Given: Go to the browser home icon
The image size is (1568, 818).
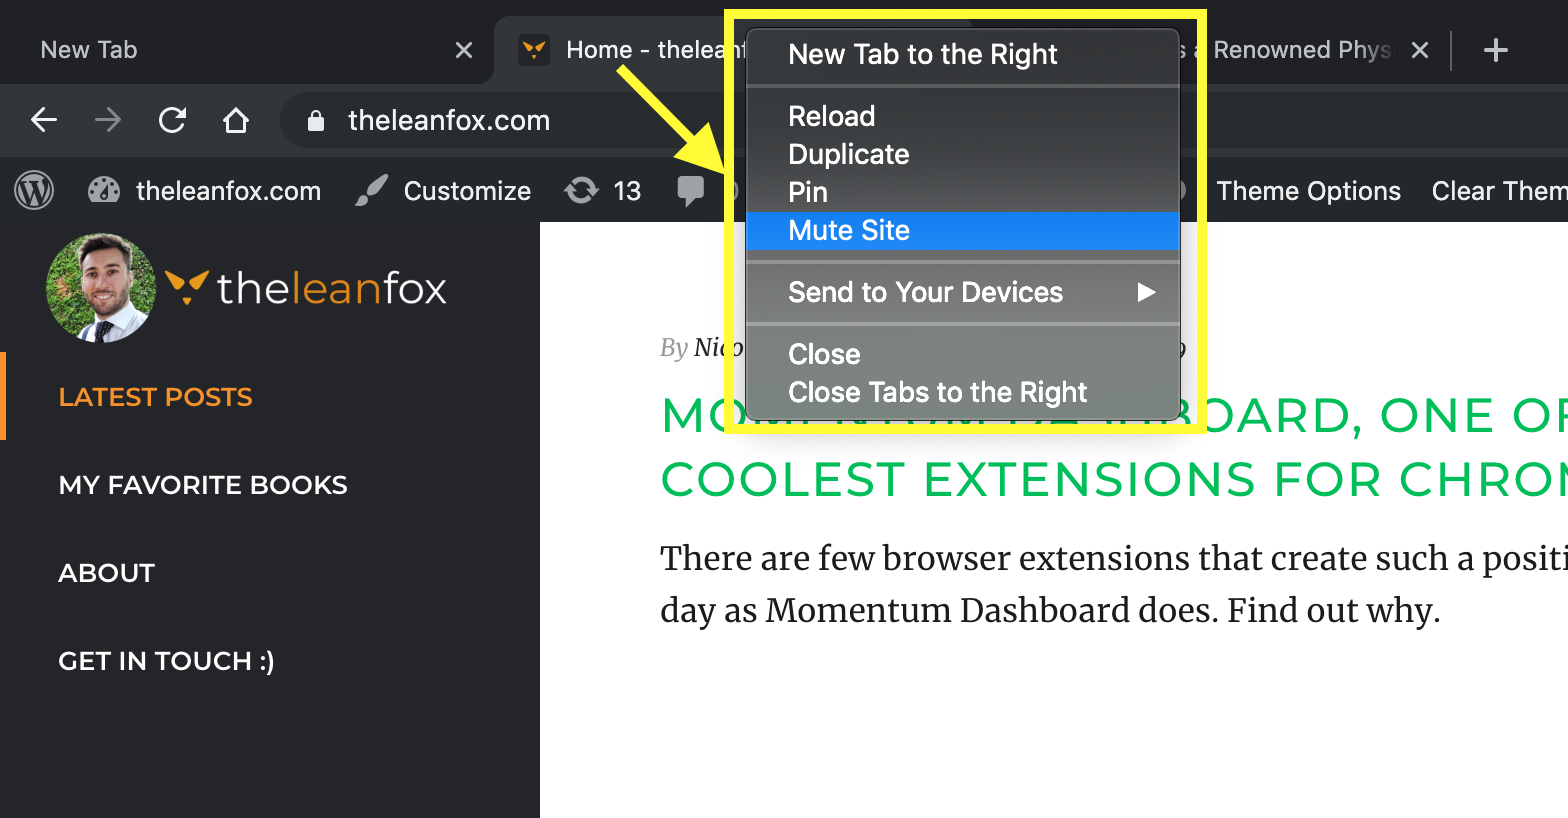Looking at the screenshot, I should [x=236, y=121].
